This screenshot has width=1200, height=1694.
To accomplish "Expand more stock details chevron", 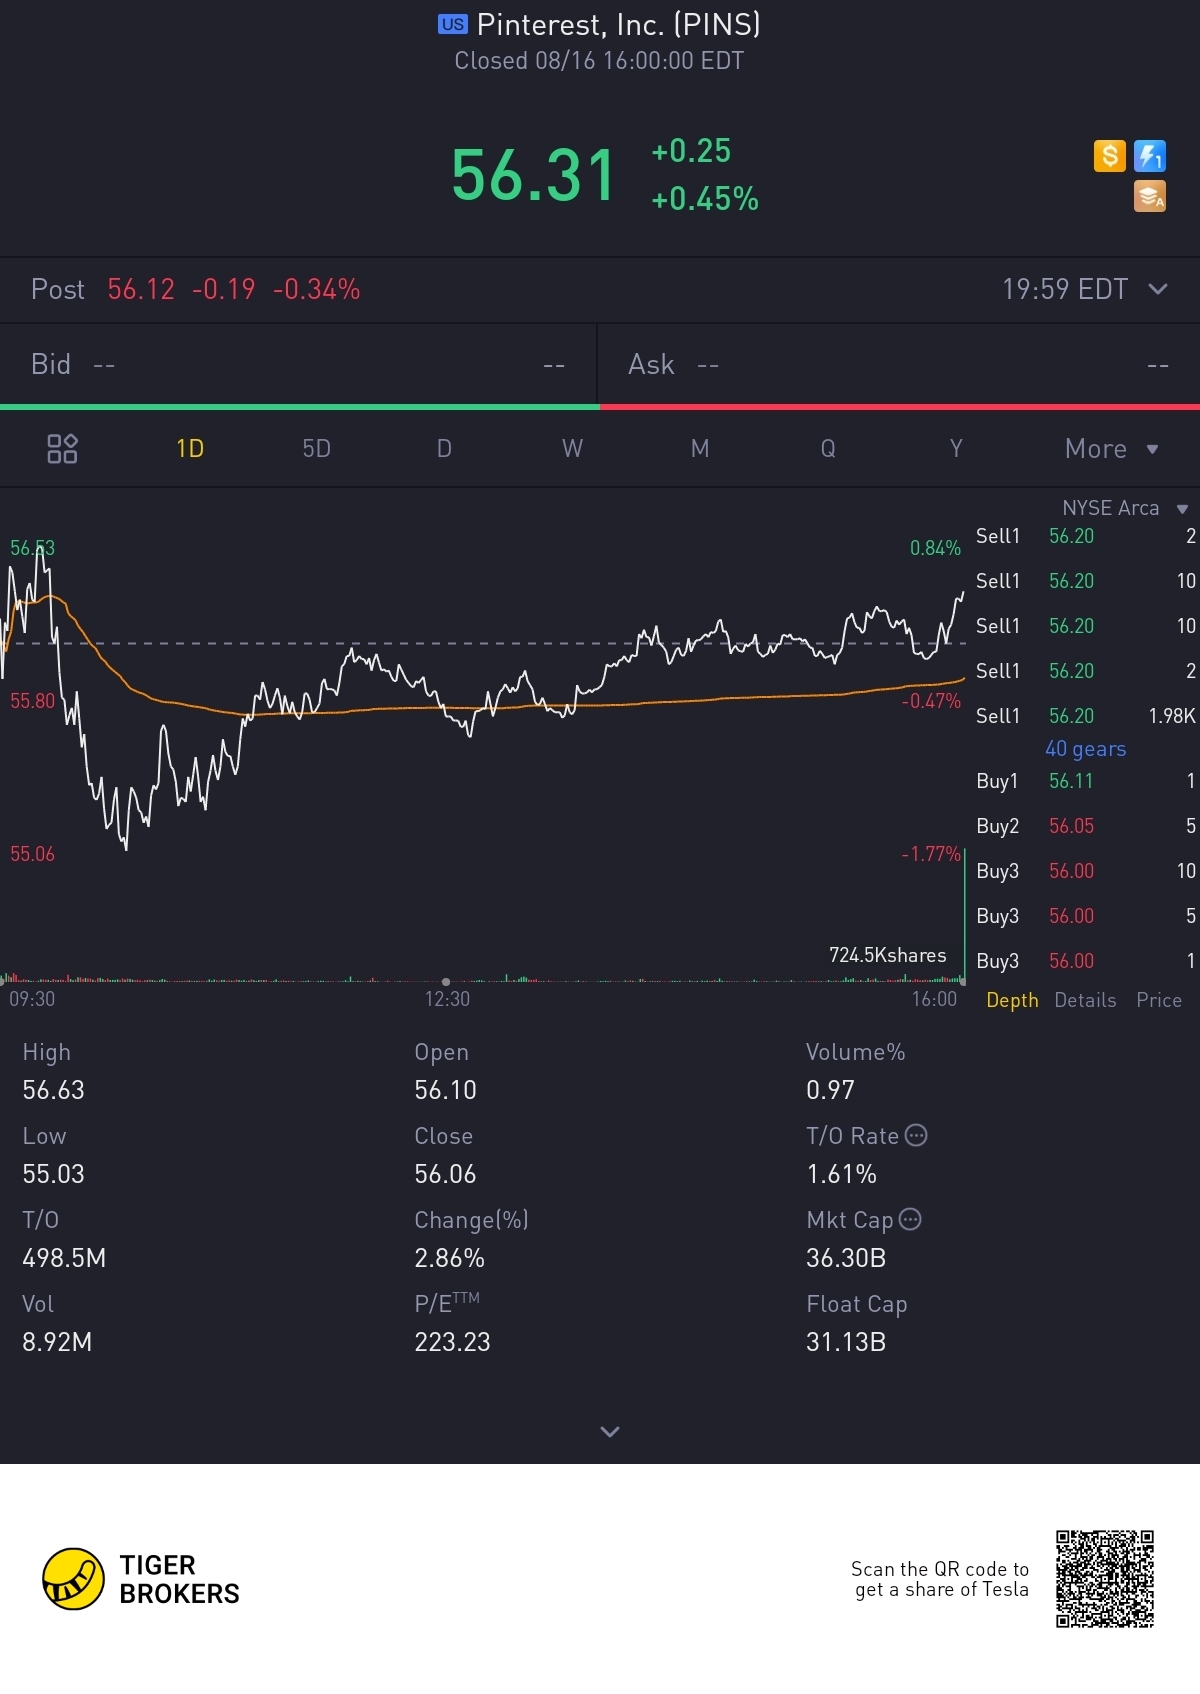I will tap(609, 1431).
